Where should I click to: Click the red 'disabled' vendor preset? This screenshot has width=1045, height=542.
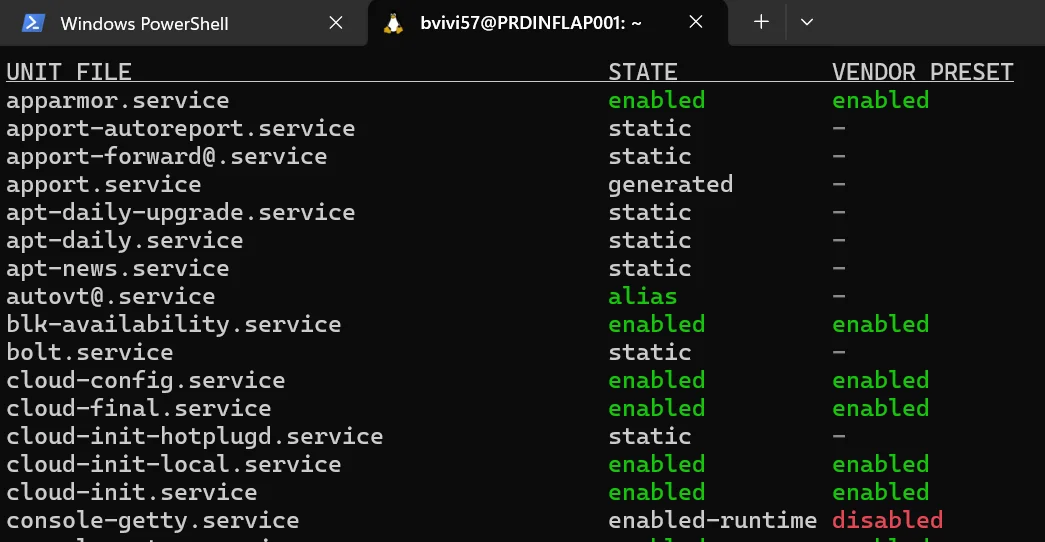(x=888, y=521)
